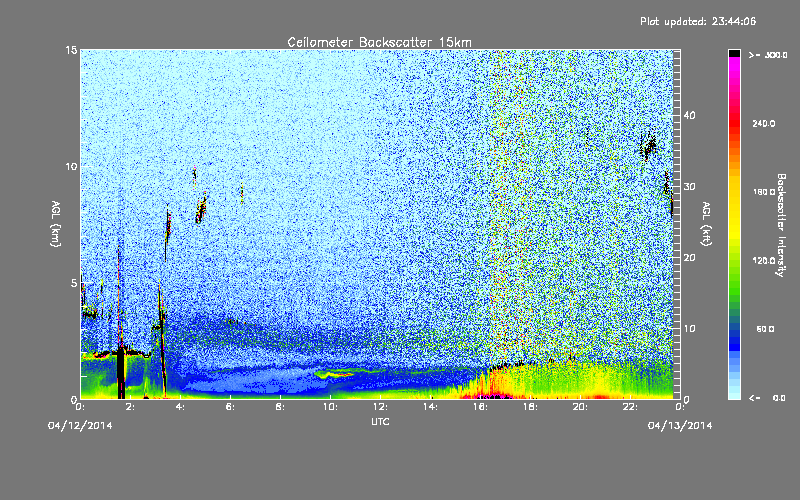Screen dimensions: 800x500
Task: Click the "22:" hour tick label
Action: click(630, 407)
